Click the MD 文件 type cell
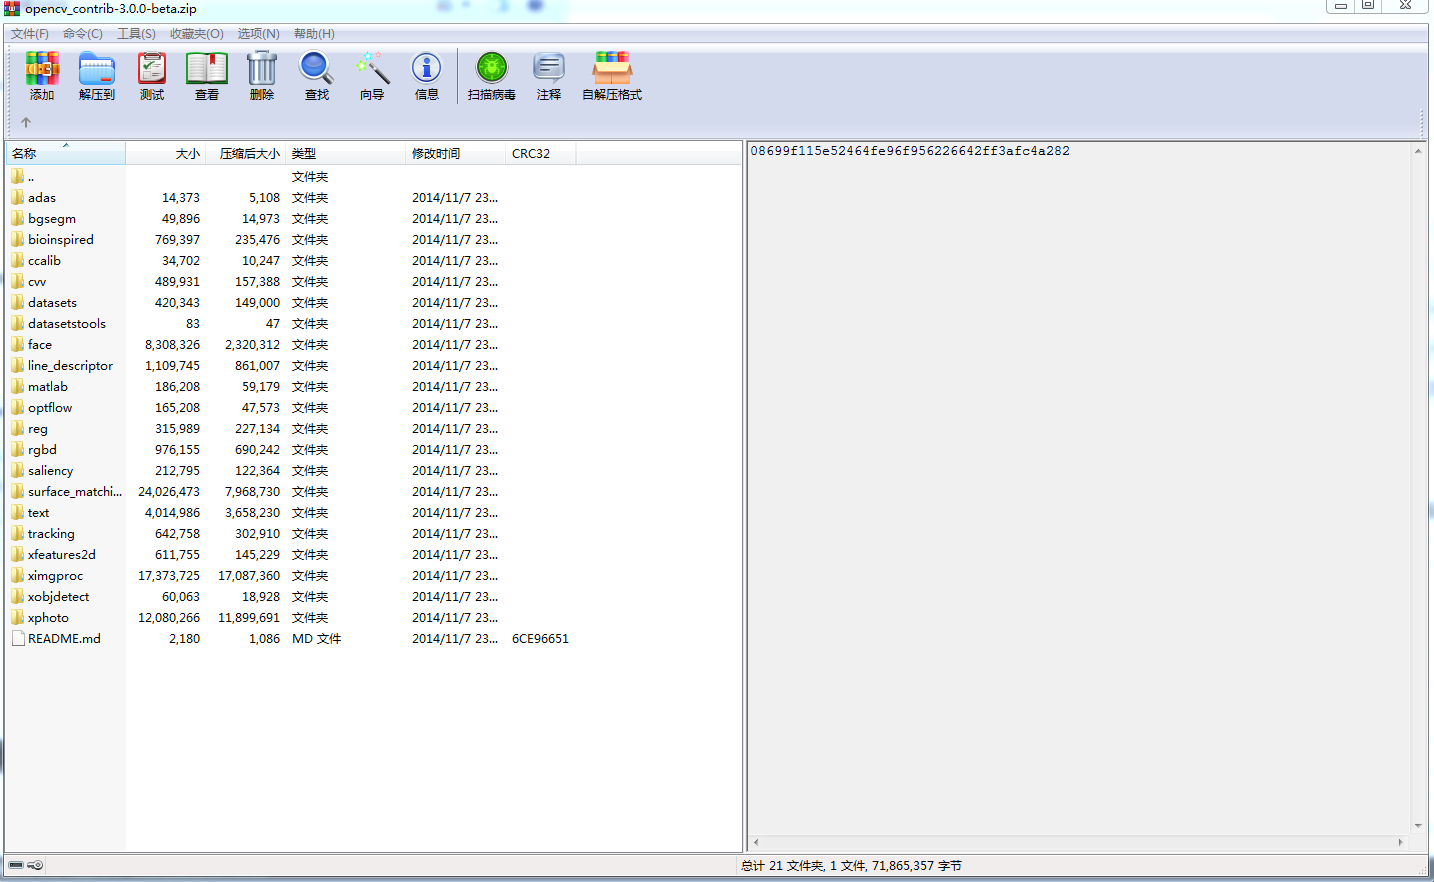Viewport: 1434px width, 882px height. click(316, 638)
